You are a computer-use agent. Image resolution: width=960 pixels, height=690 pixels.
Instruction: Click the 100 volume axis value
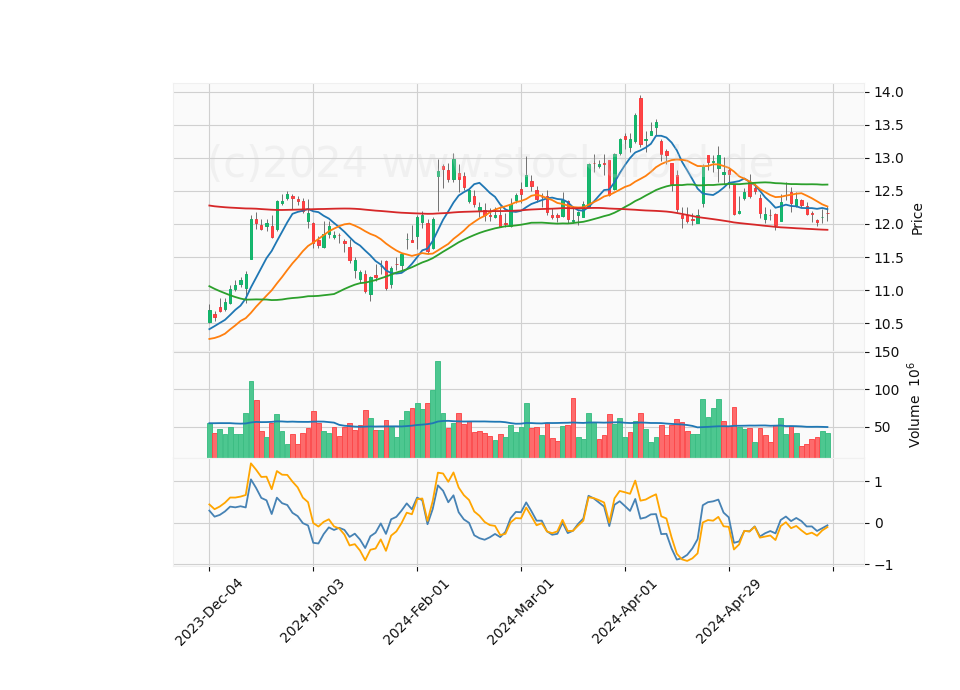887,390
